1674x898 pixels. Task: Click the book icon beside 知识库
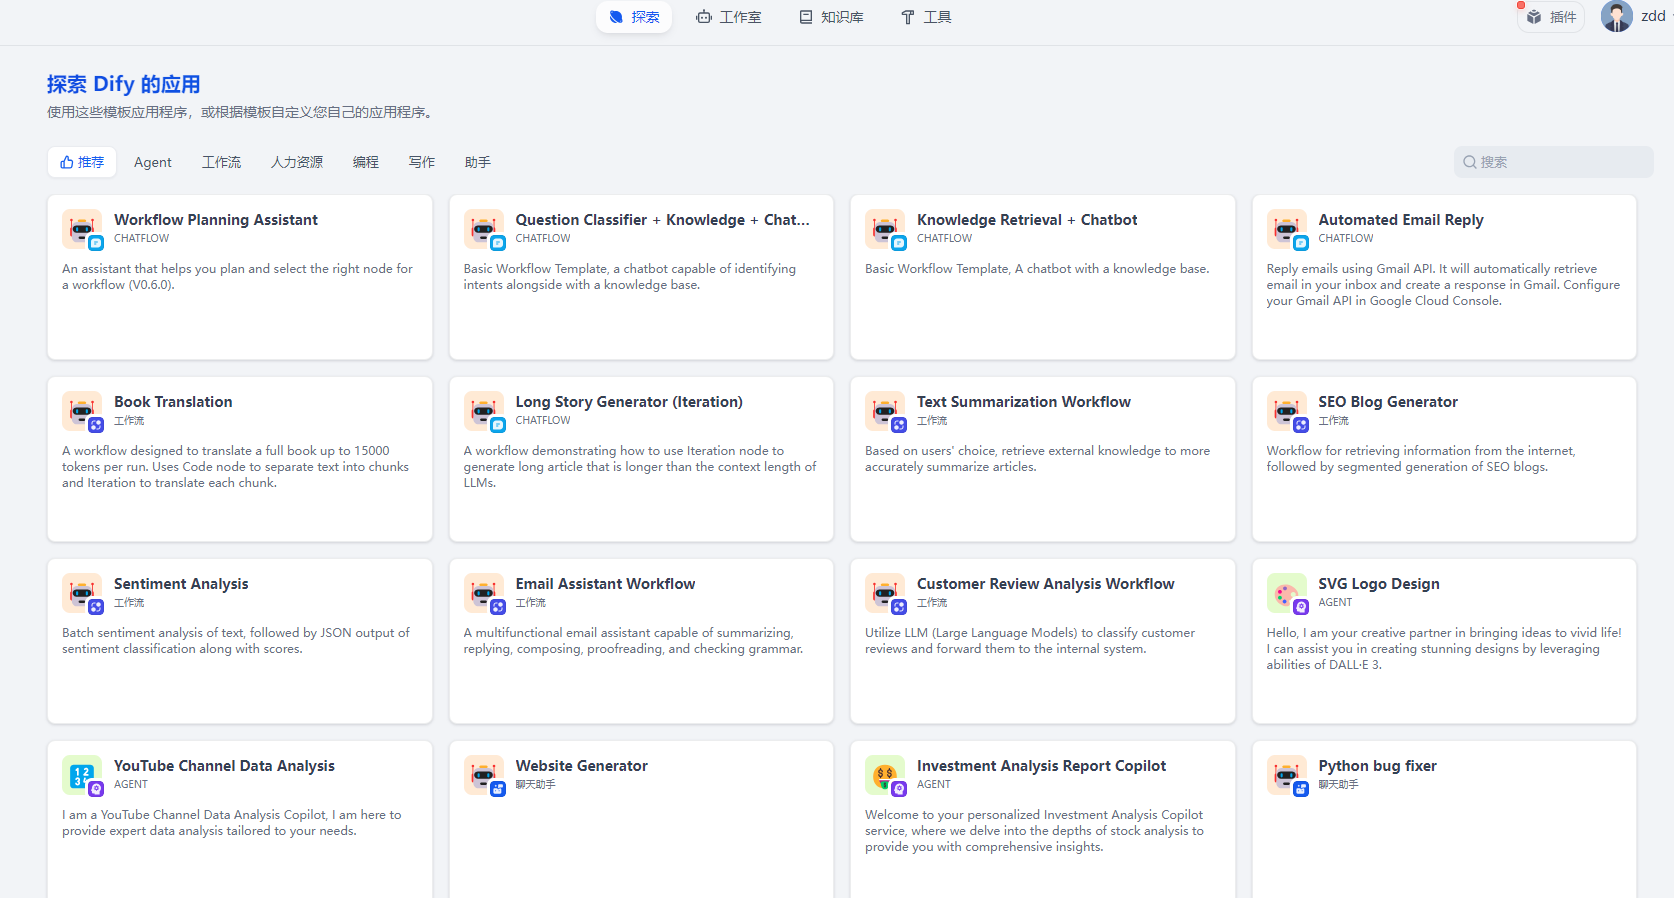806,17
